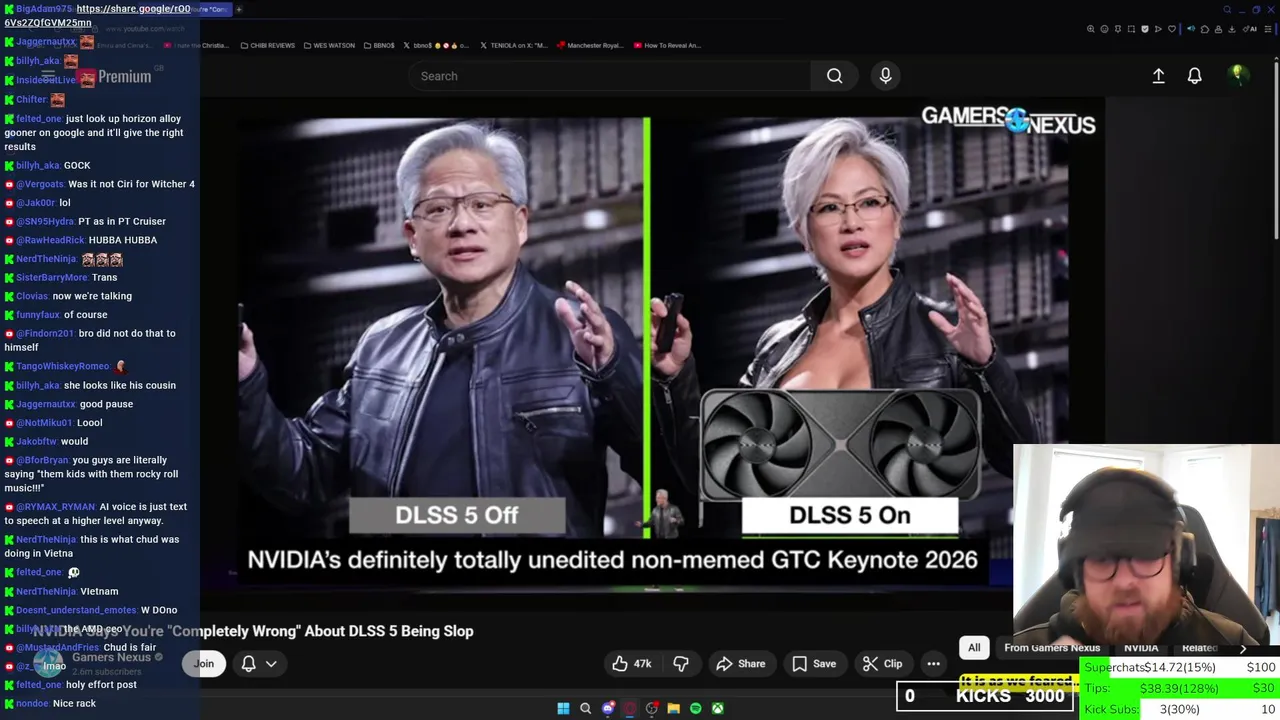Screen dimensions: 1280x720
Task: Show more filter chips with right arrow
Action: tap(1243, 648)
